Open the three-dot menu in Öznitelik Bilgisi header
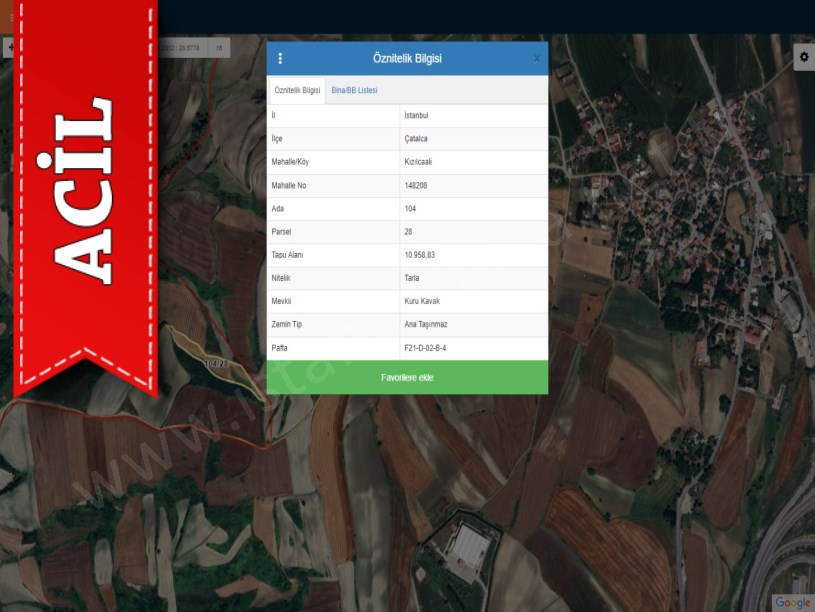This screenshot has width=815, height=612. pyautogui.click(x=280, y=58)
